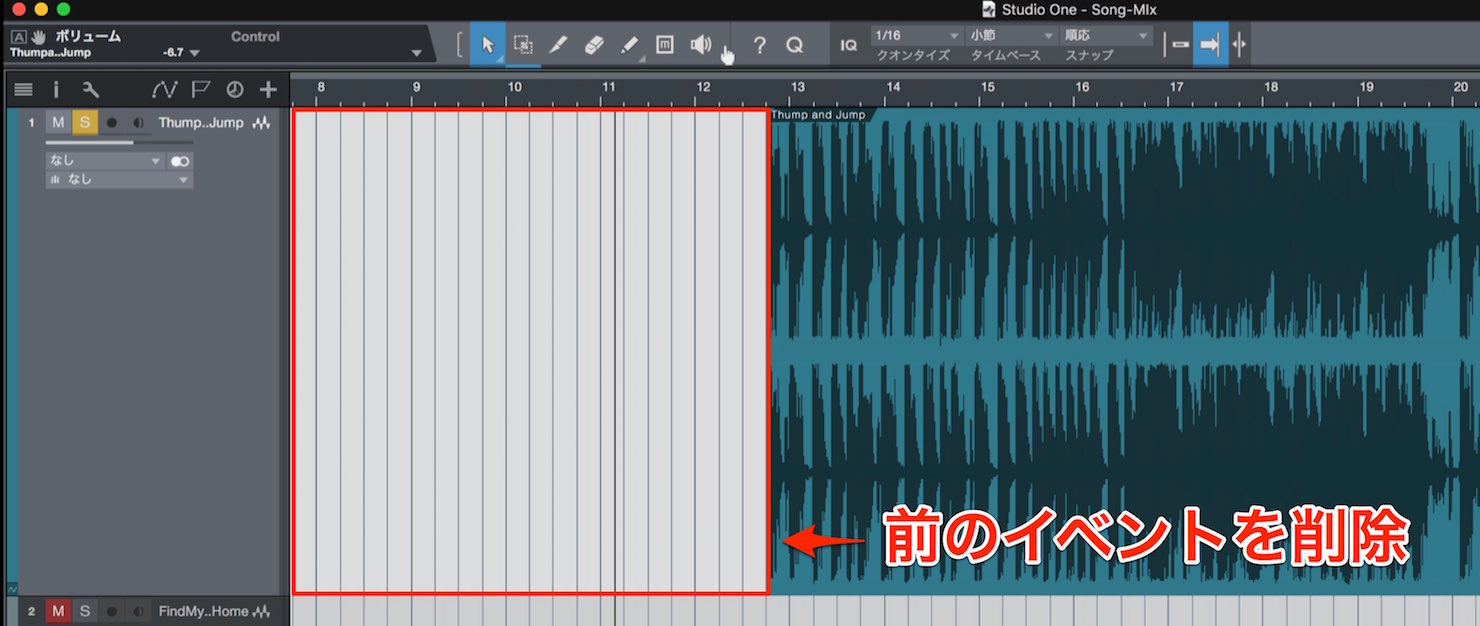1480x626 pixels.
Task: Click the clock time display icon
Action: pos(235,90)
